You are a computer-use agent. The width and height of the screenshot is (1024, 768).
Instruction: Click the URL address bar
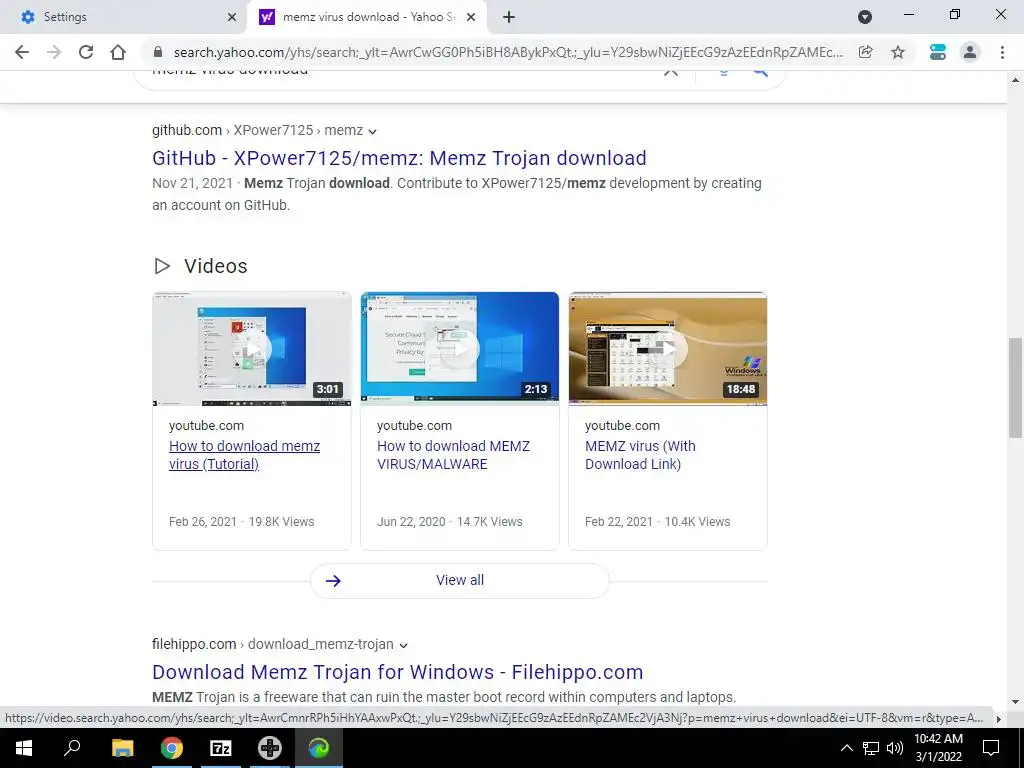pos(508,52)
